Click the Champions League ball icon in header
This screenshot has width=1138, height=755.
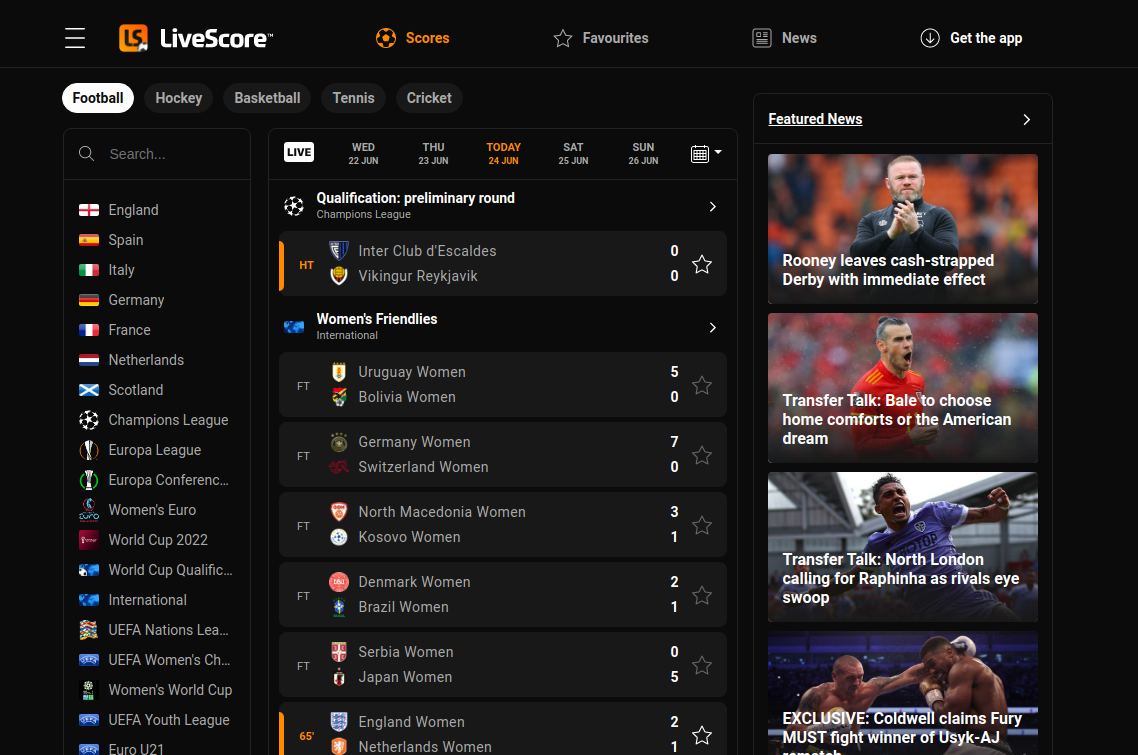coord(294,206)
